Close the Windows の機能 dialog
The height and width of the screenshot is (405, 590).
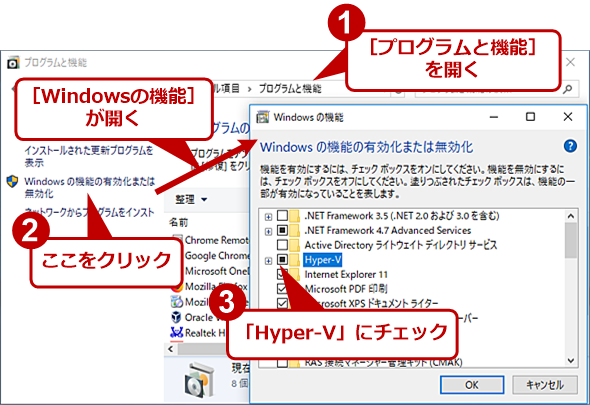568,117
